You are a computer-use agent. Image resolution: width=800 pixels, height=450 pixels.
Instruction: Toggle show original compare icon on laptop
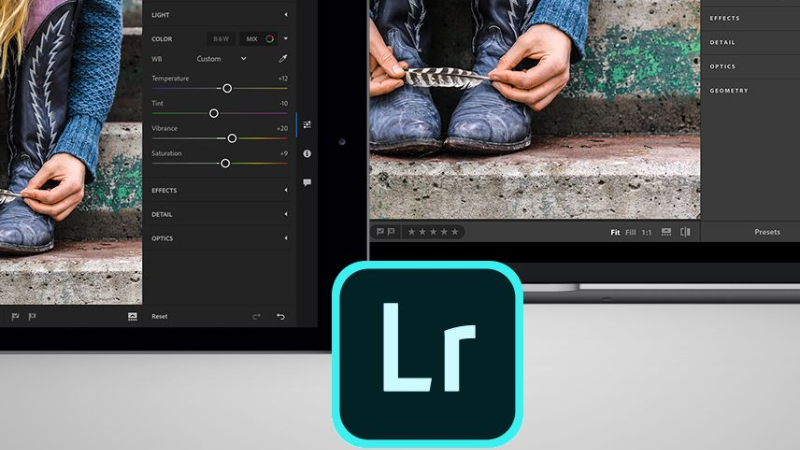686,232
